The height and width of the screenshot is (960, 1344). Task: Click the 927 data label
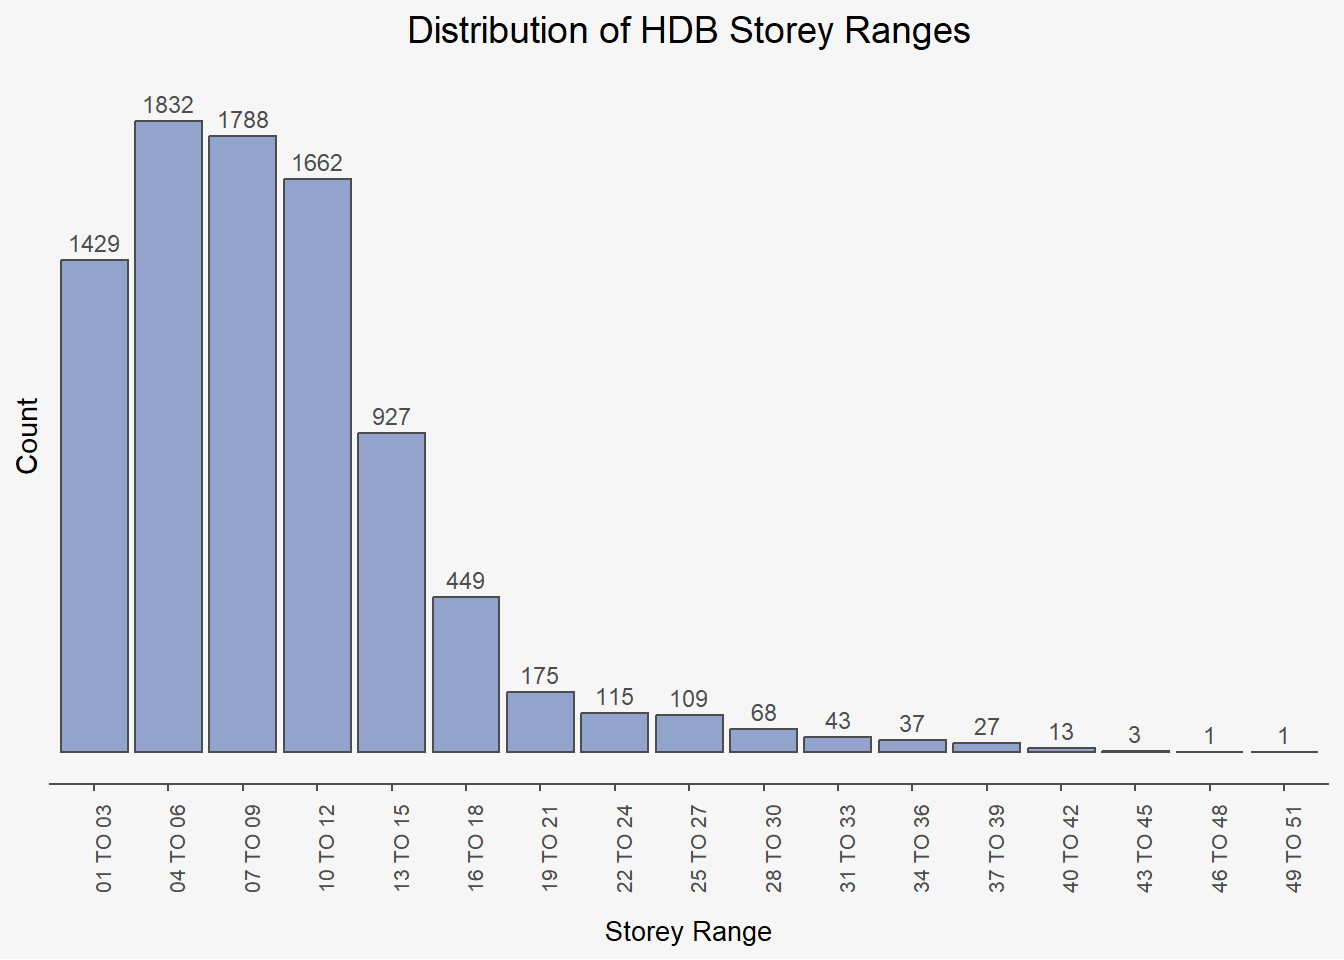click(391, 417)
